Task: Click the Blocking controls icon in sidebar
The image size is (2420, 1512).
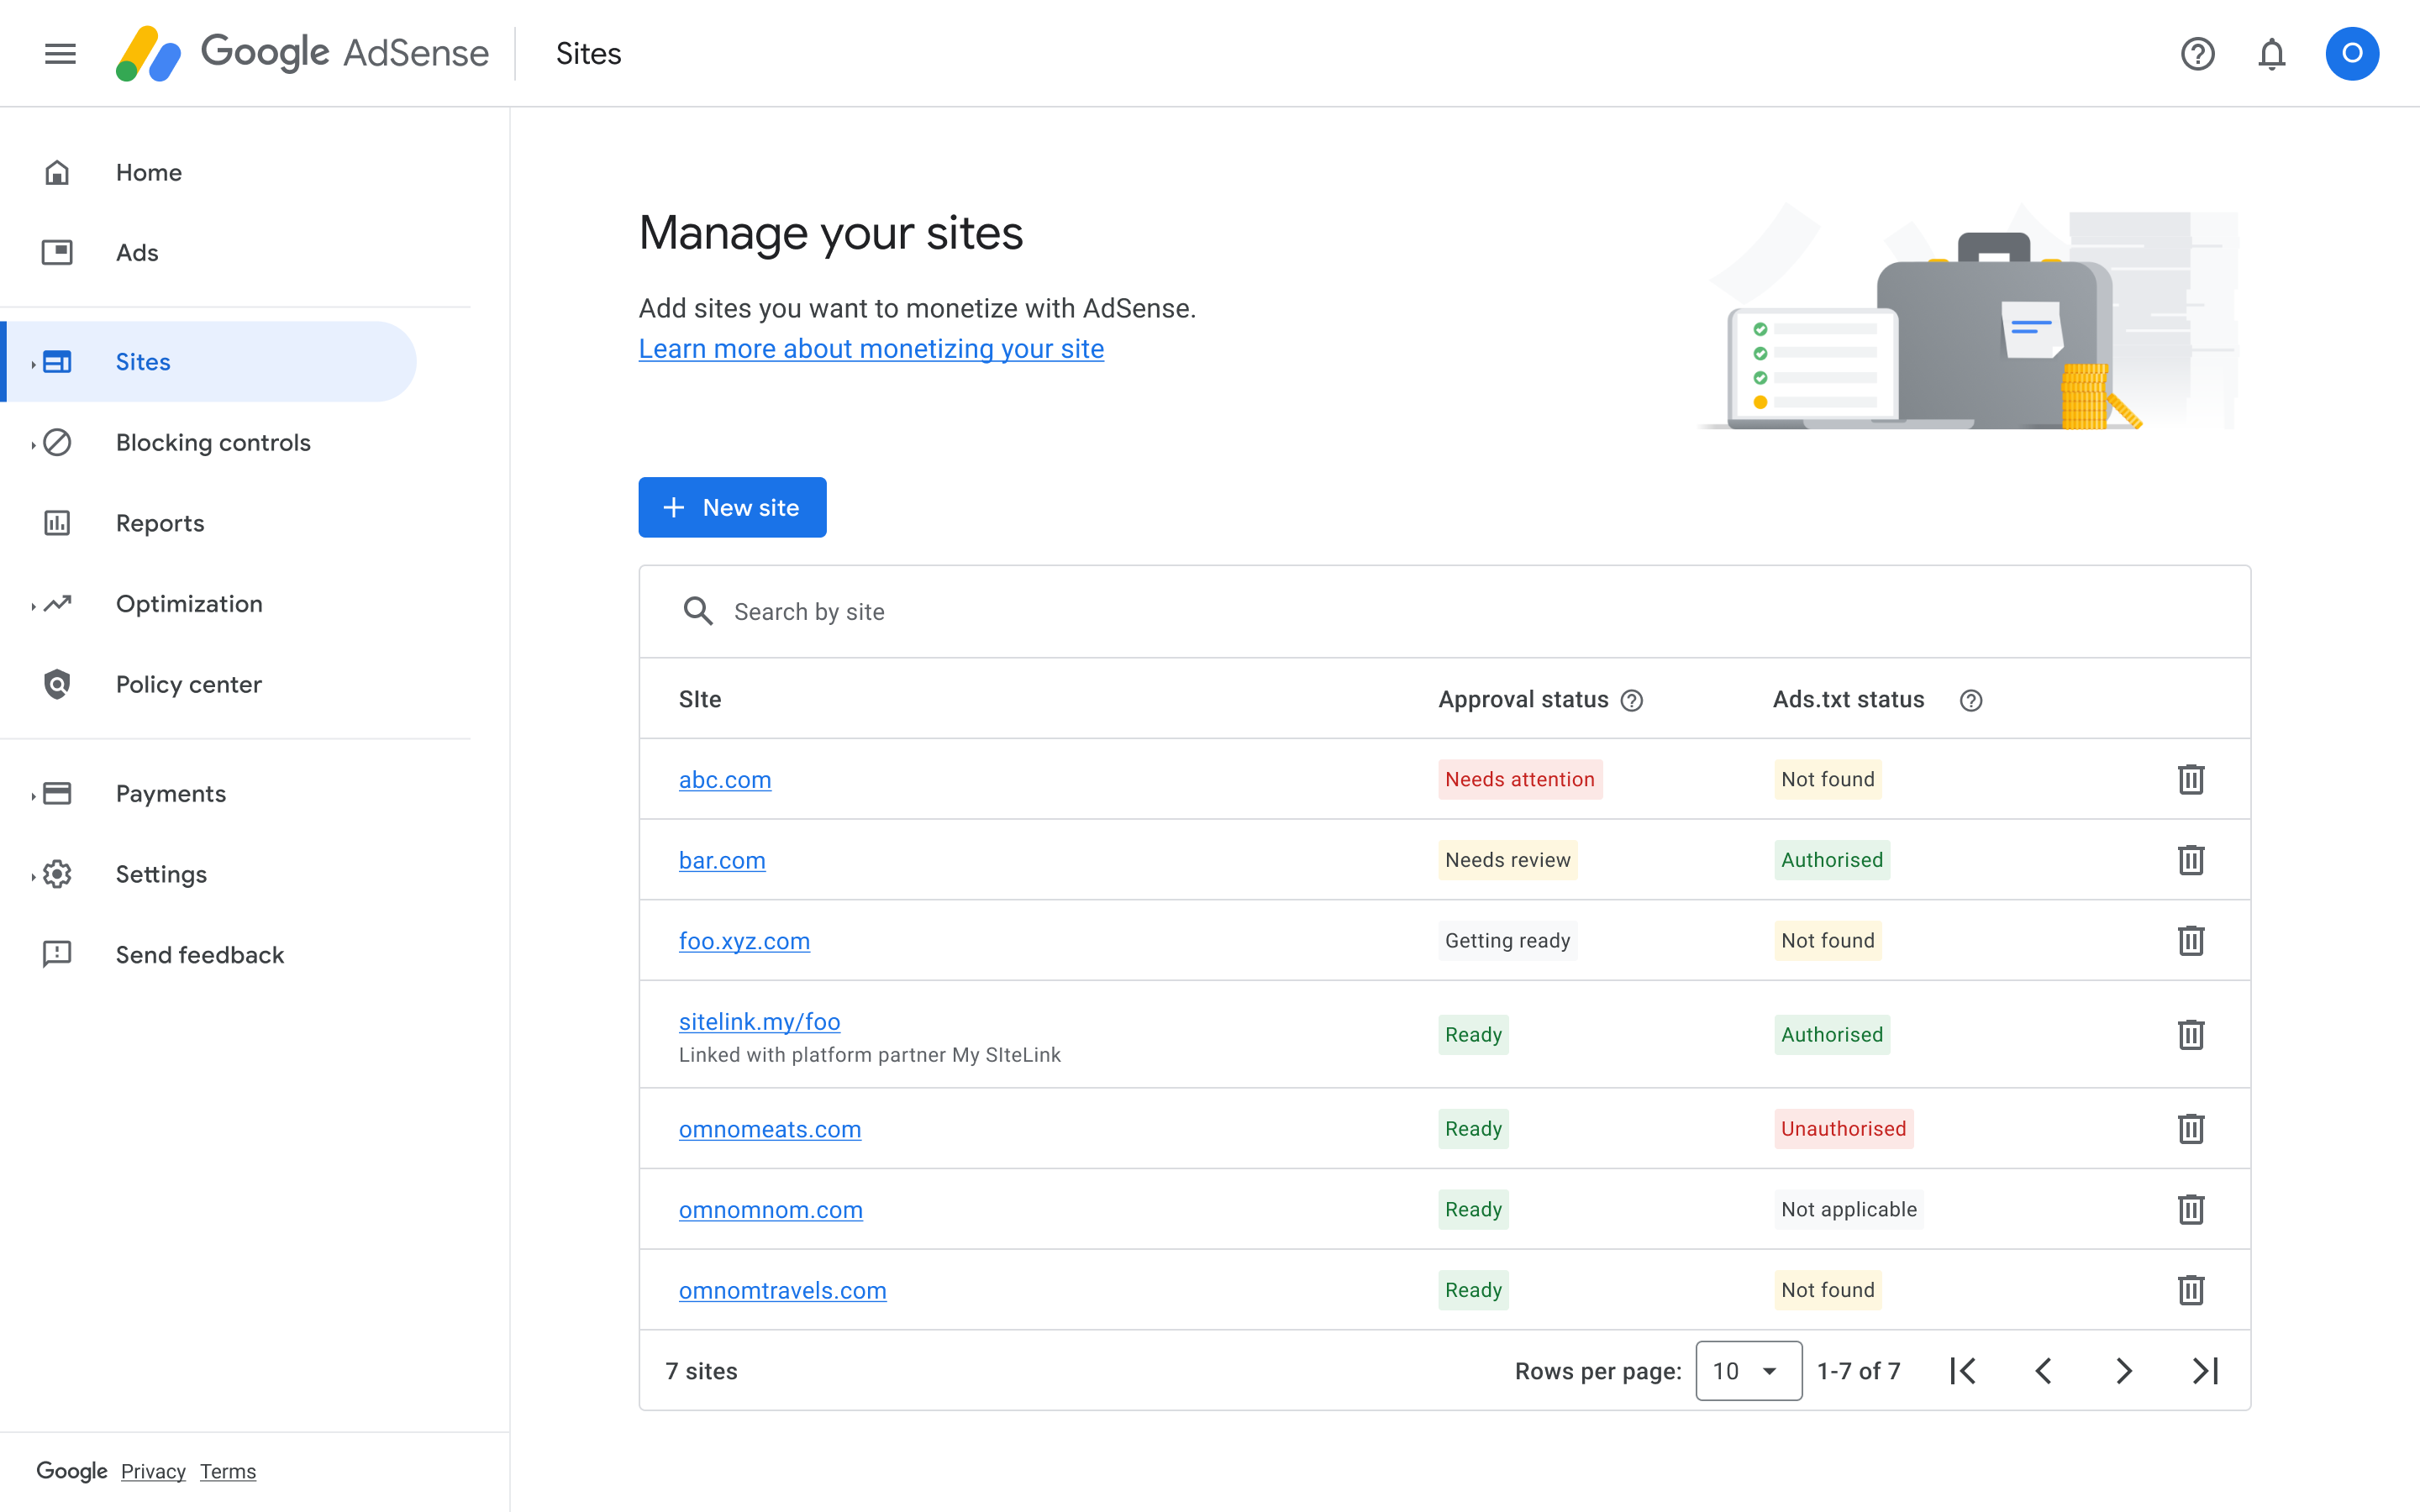Action: (x=57, y=441)
